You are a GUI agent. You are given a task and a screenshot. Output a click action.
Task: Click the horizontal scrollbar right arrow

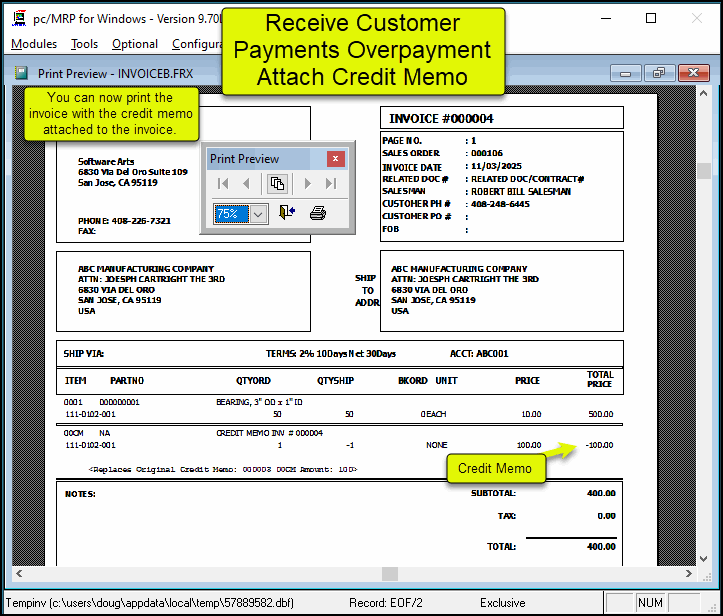687,574
